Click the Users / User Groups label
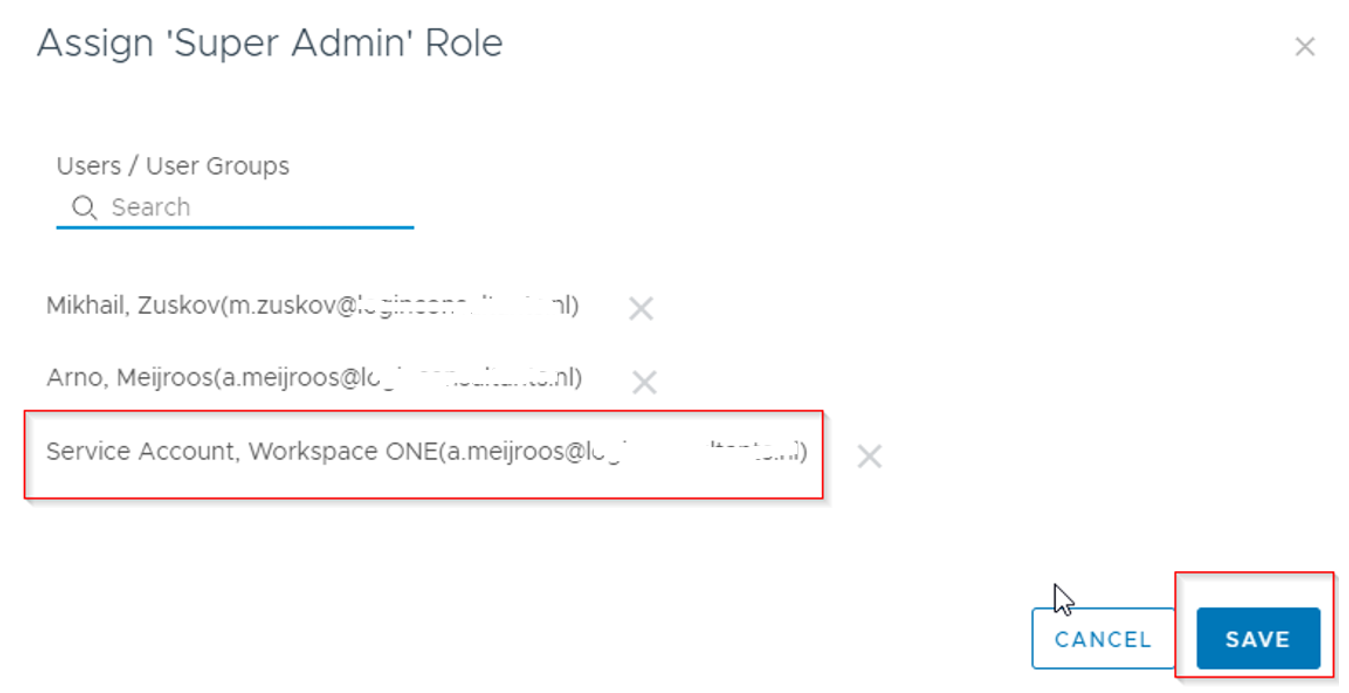Screen dimensions: 1349x693 tap(172, 165)
